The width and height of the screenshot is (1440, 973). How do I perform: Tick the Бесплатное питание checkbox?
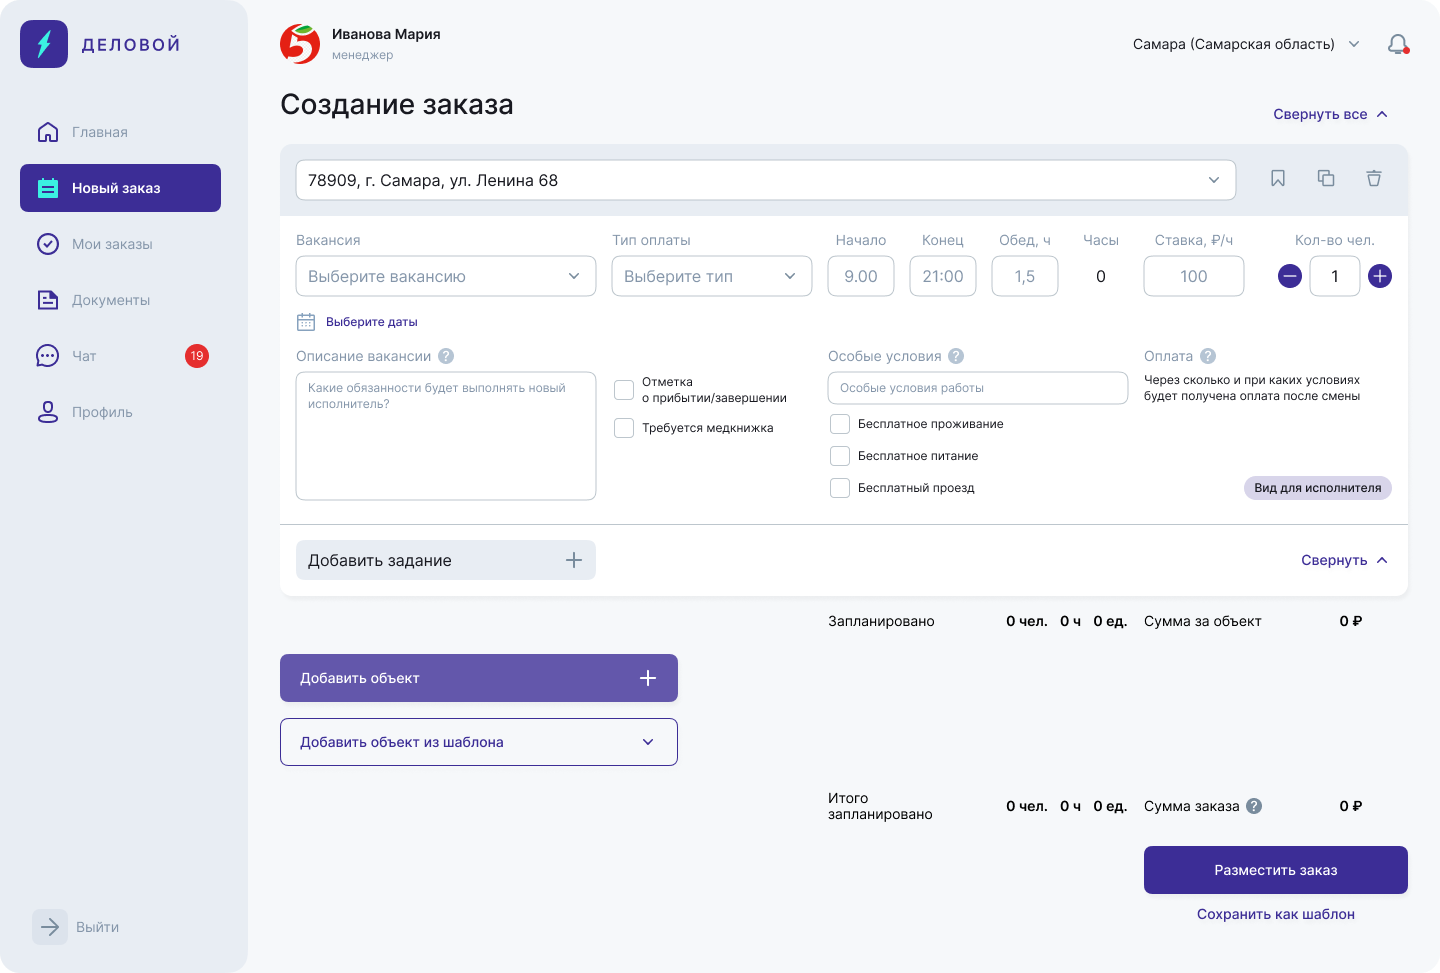(x=840, y=456)
